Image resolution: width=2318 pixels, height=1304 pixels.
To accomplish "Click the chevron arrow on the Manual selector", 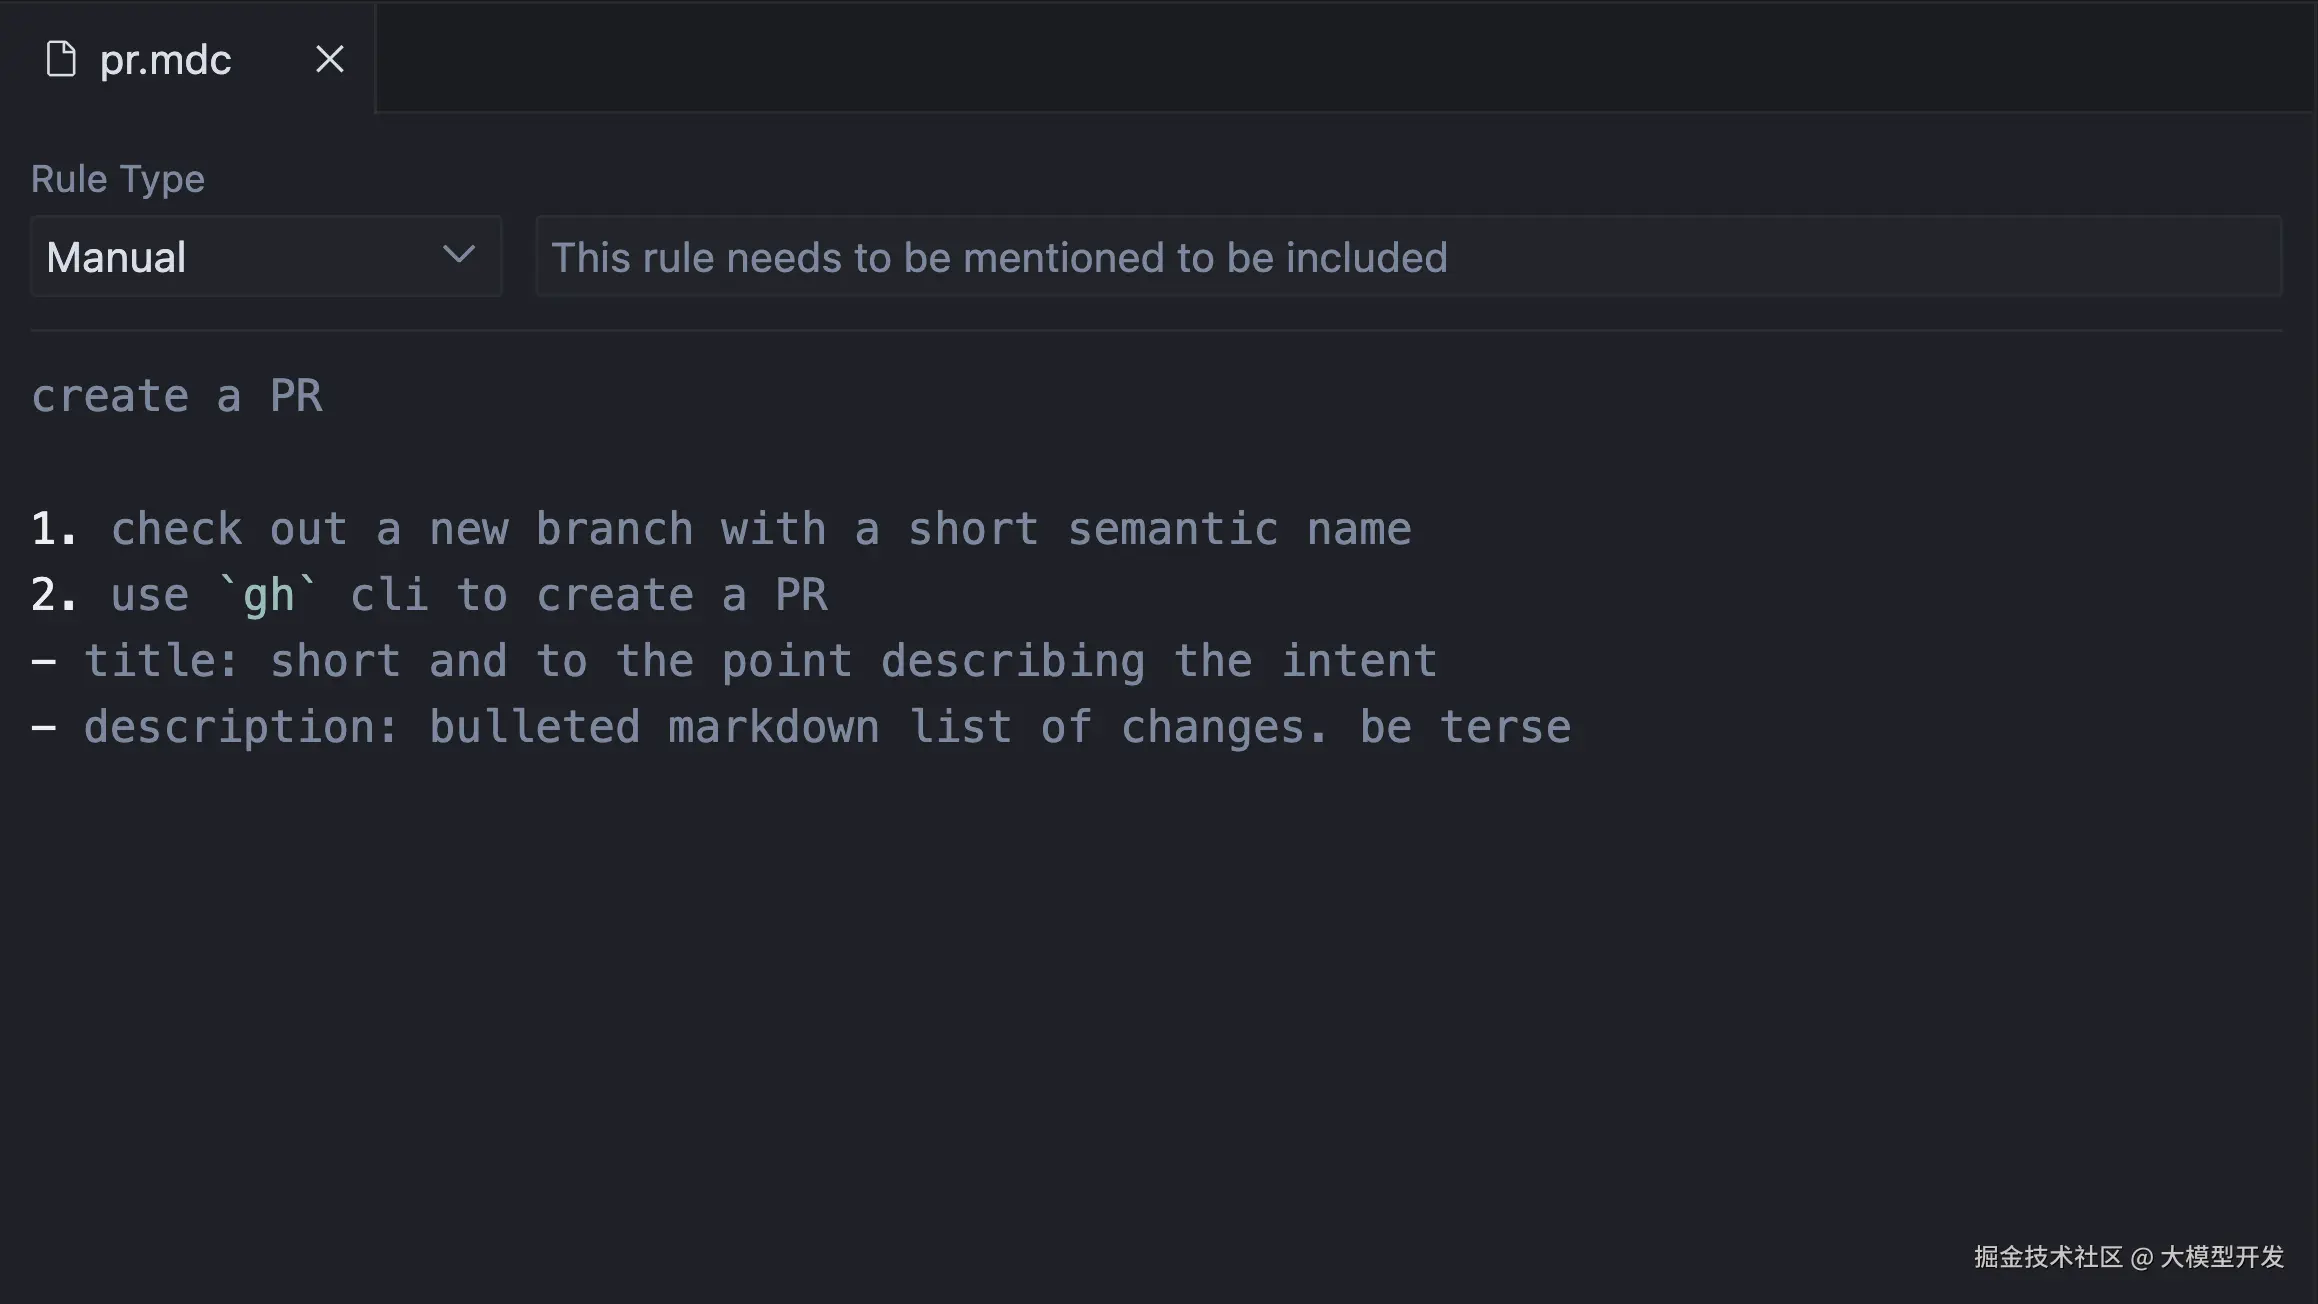I will coord(458,257).
